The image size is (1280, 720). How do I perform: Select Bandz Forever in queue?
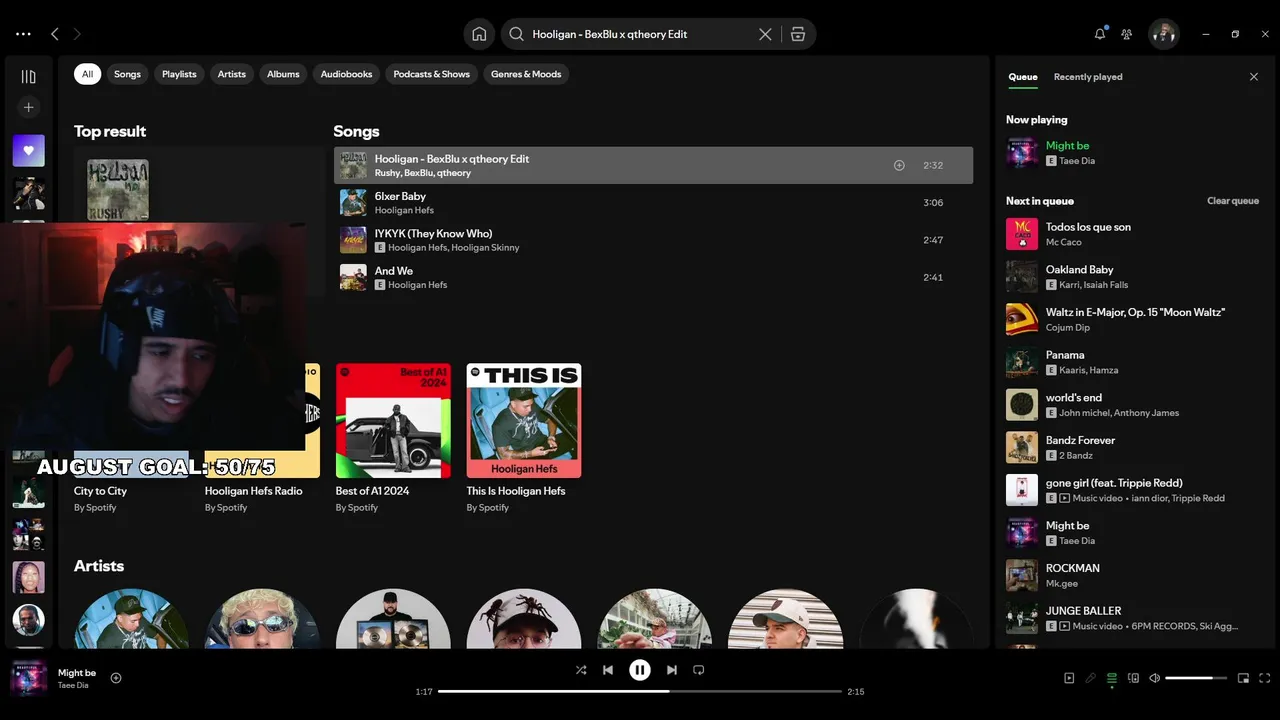click(x=1133, y=447)
